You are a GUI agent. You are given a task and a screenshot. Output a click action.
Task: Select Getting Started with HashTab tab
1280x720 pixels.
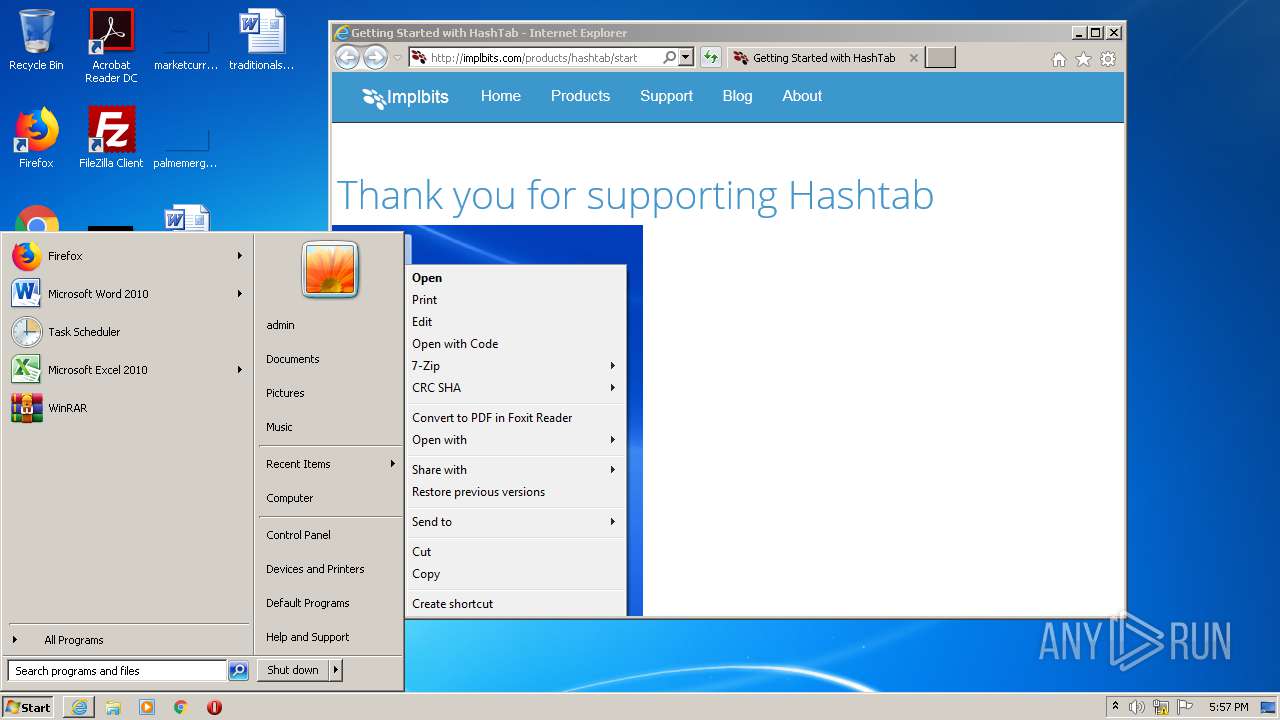[825, 58]
